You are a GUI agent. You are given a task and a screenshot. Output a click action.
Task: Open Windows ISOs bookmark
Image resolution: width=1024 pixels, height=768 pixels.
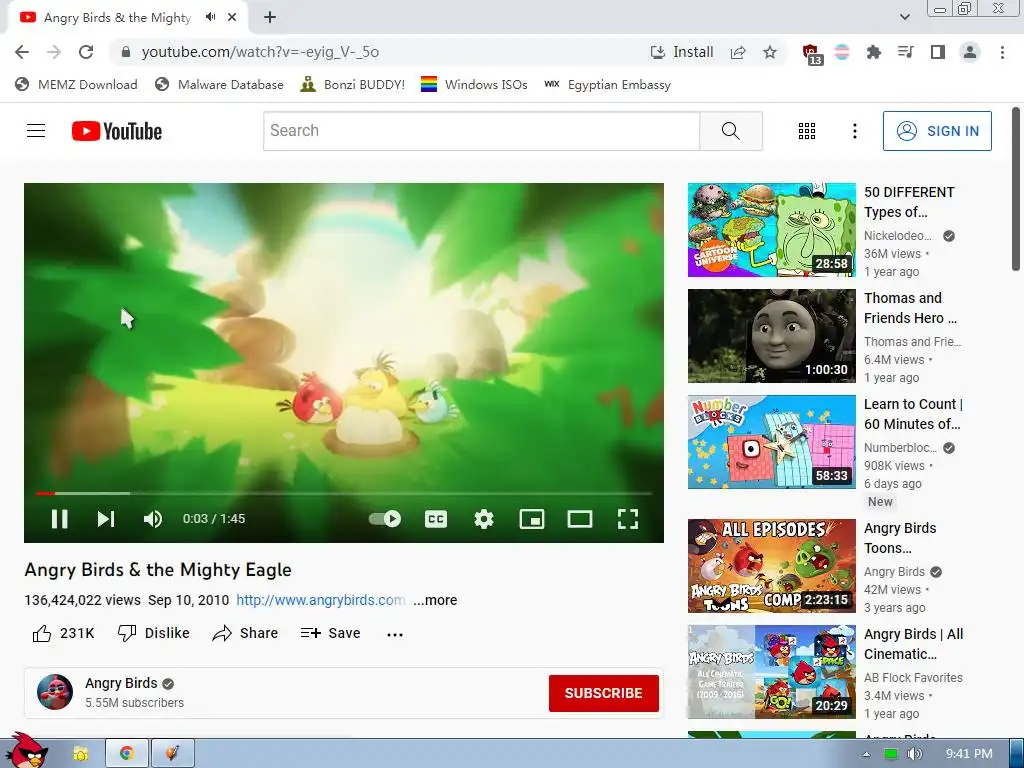pyautogui.click(x=474, y=84)
